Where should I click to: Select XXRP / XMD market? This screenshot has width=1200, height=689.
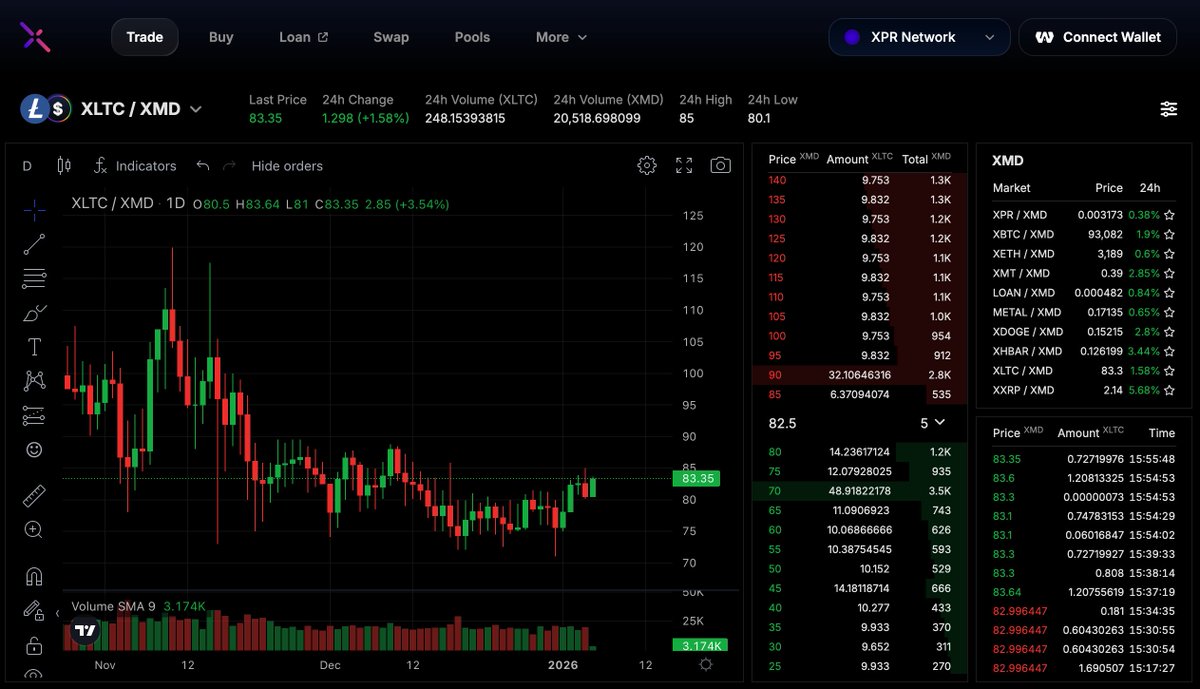click(x=1084, y=391)
